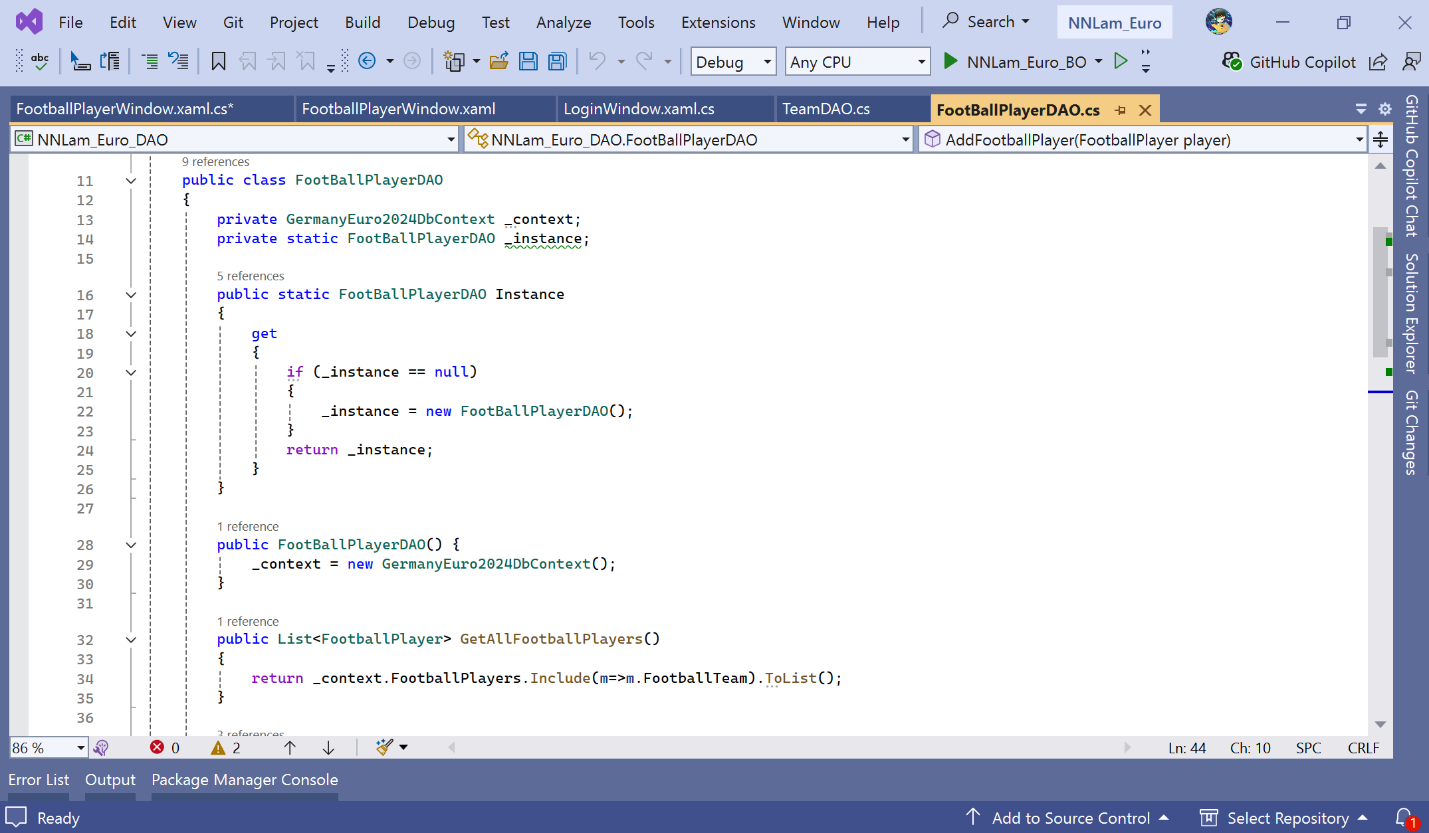
Task: Click the editor settings gear icon above tabs
Action: pos(1385,109)
